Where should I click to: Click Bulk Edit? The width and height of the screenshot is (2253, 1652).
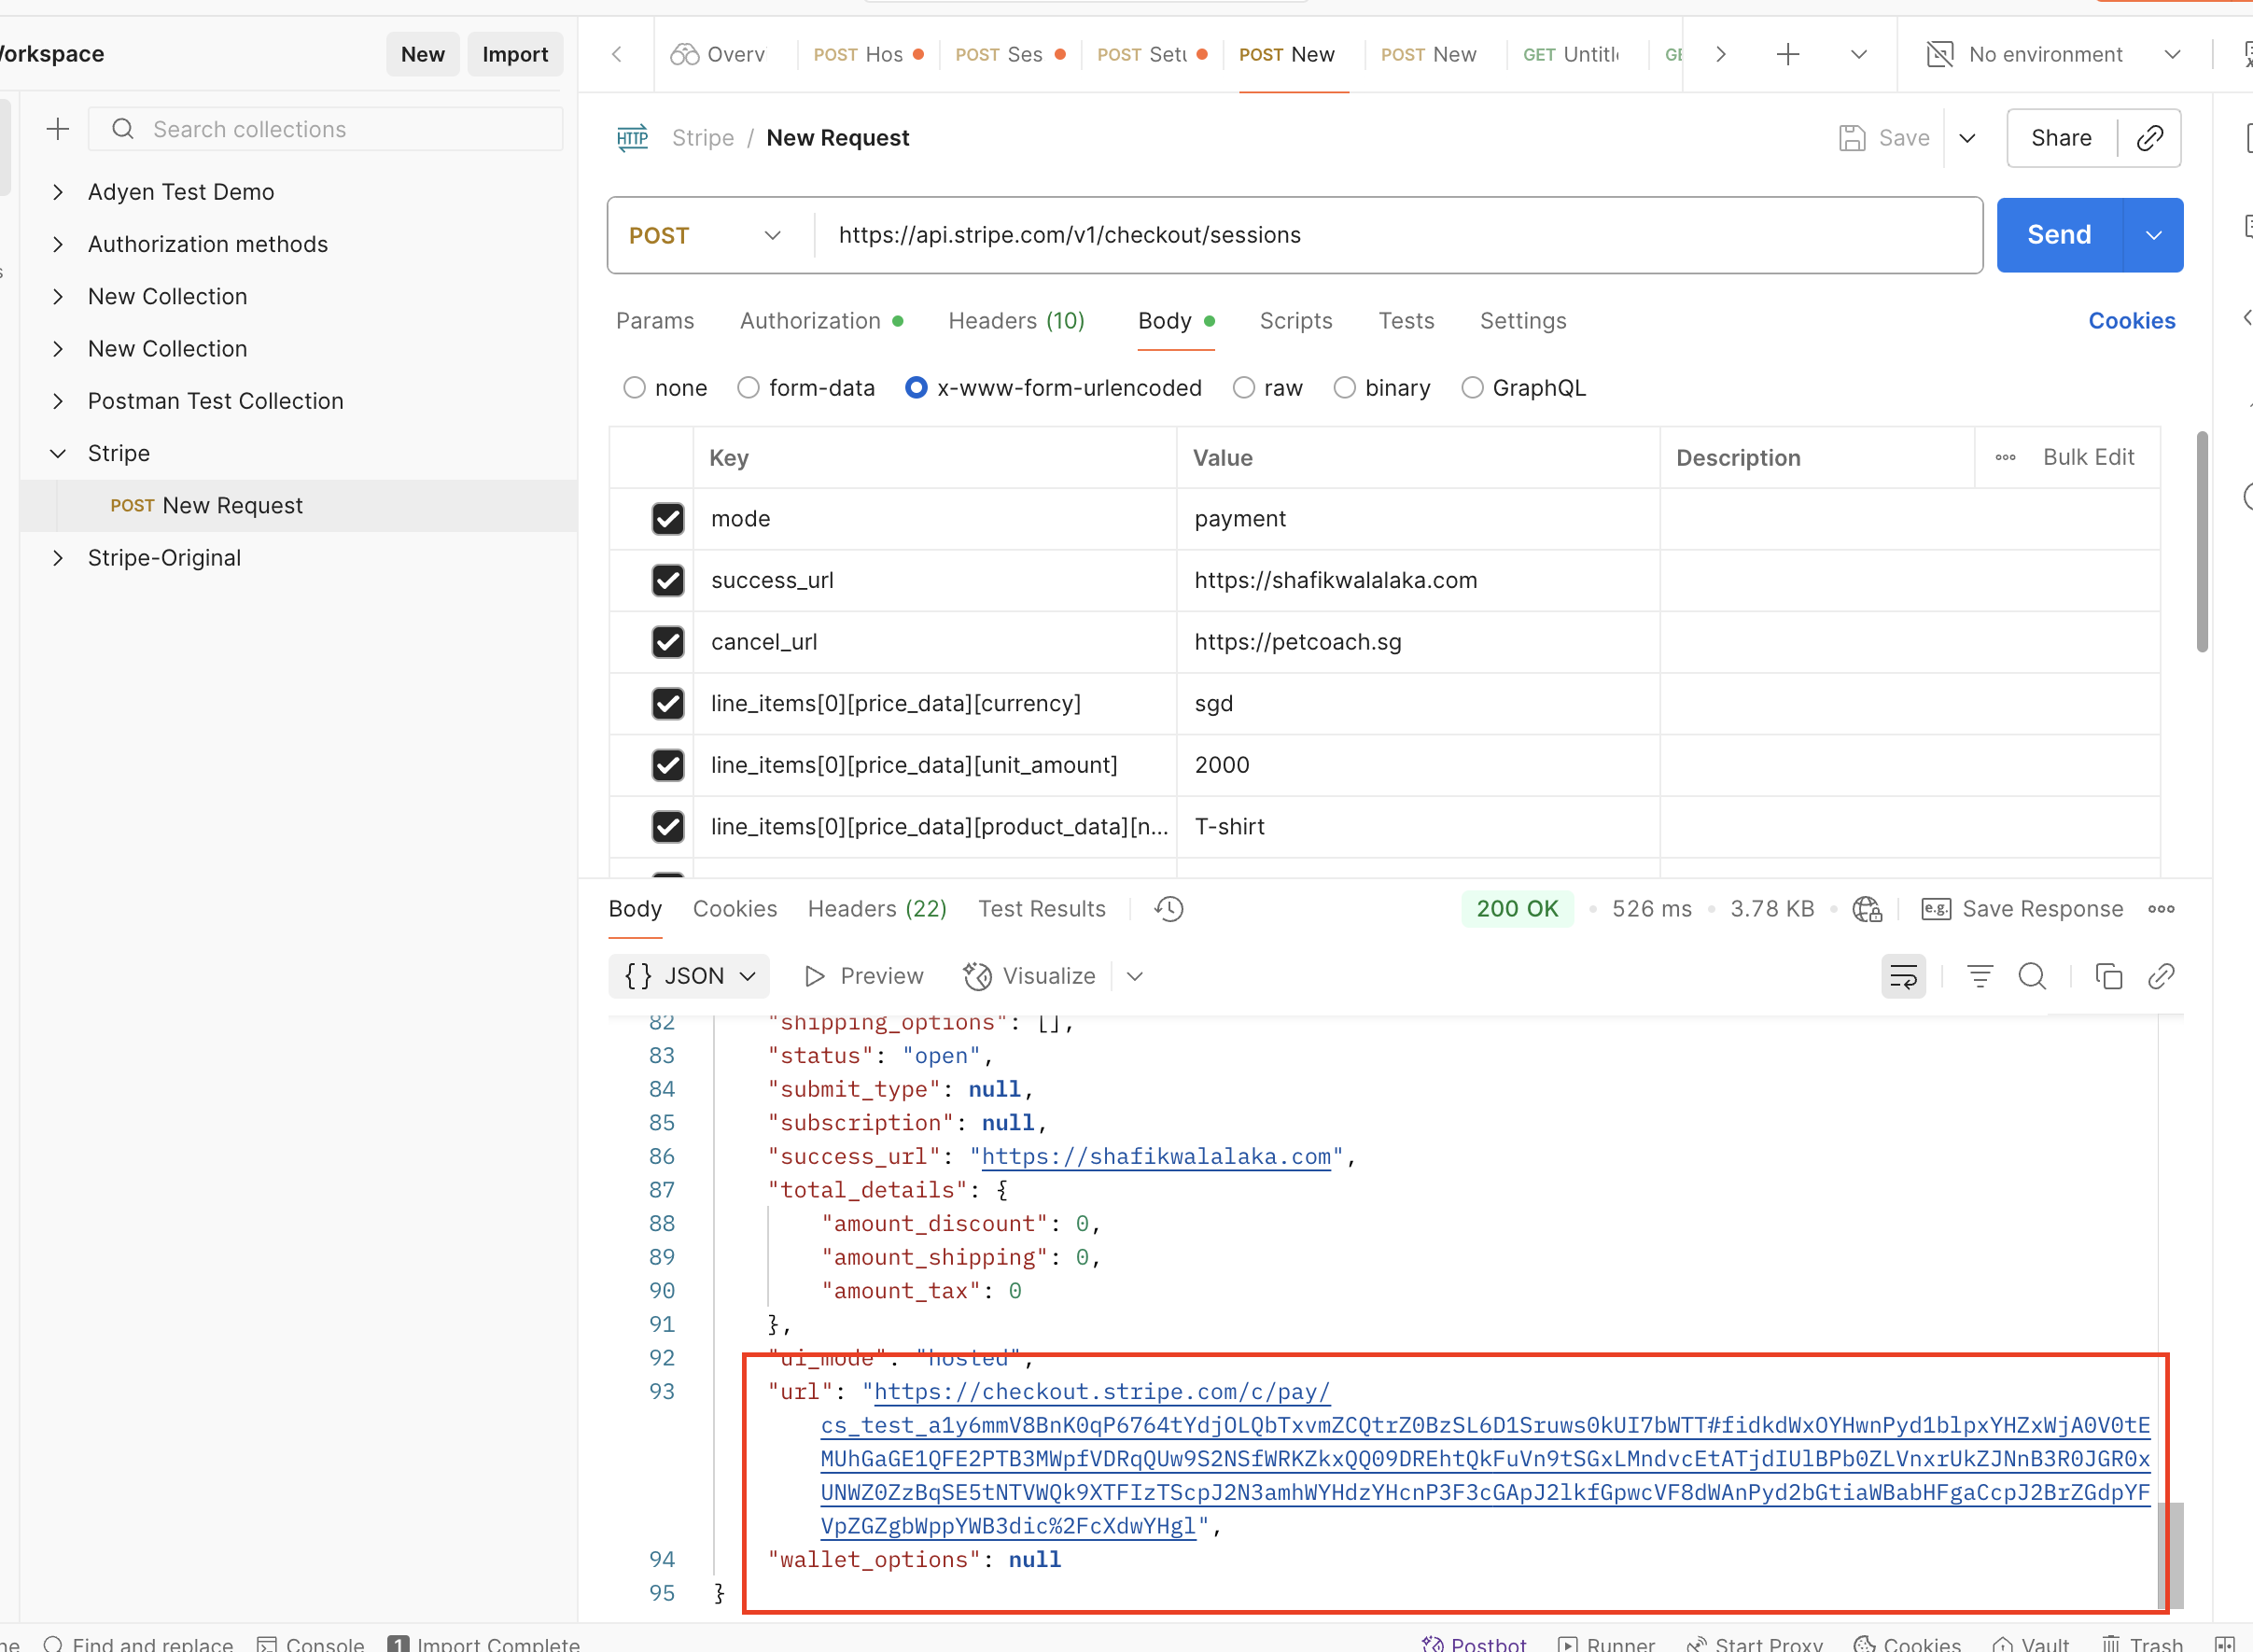click(2088, 457)
